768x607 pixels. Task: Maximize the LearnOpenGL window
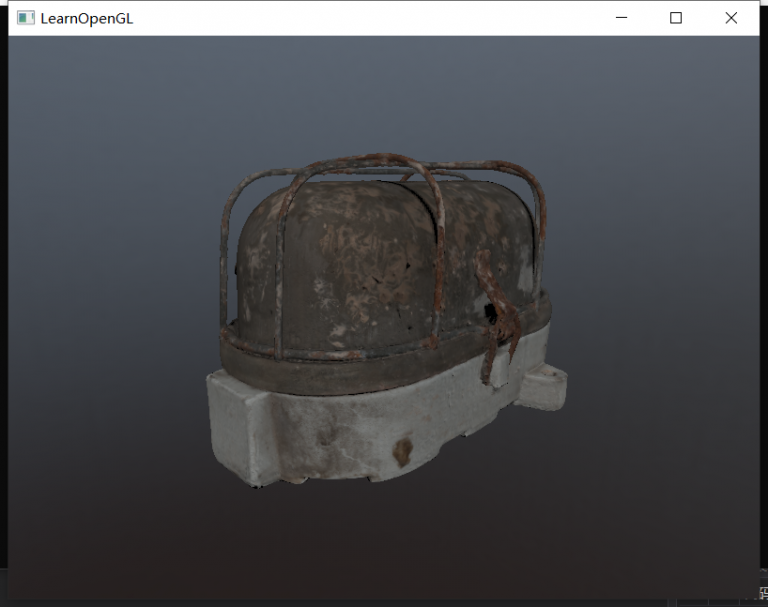676,18
